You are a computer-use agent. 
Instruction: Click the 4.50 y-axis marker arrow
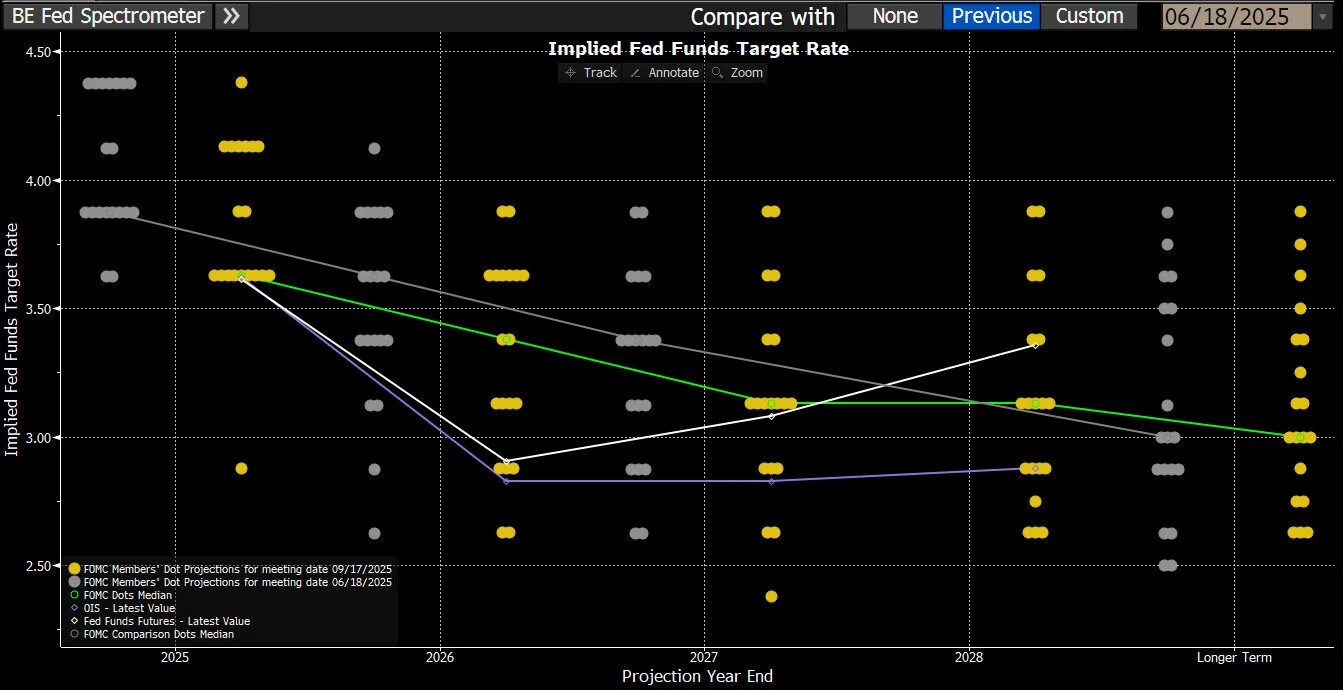(58, 51)
